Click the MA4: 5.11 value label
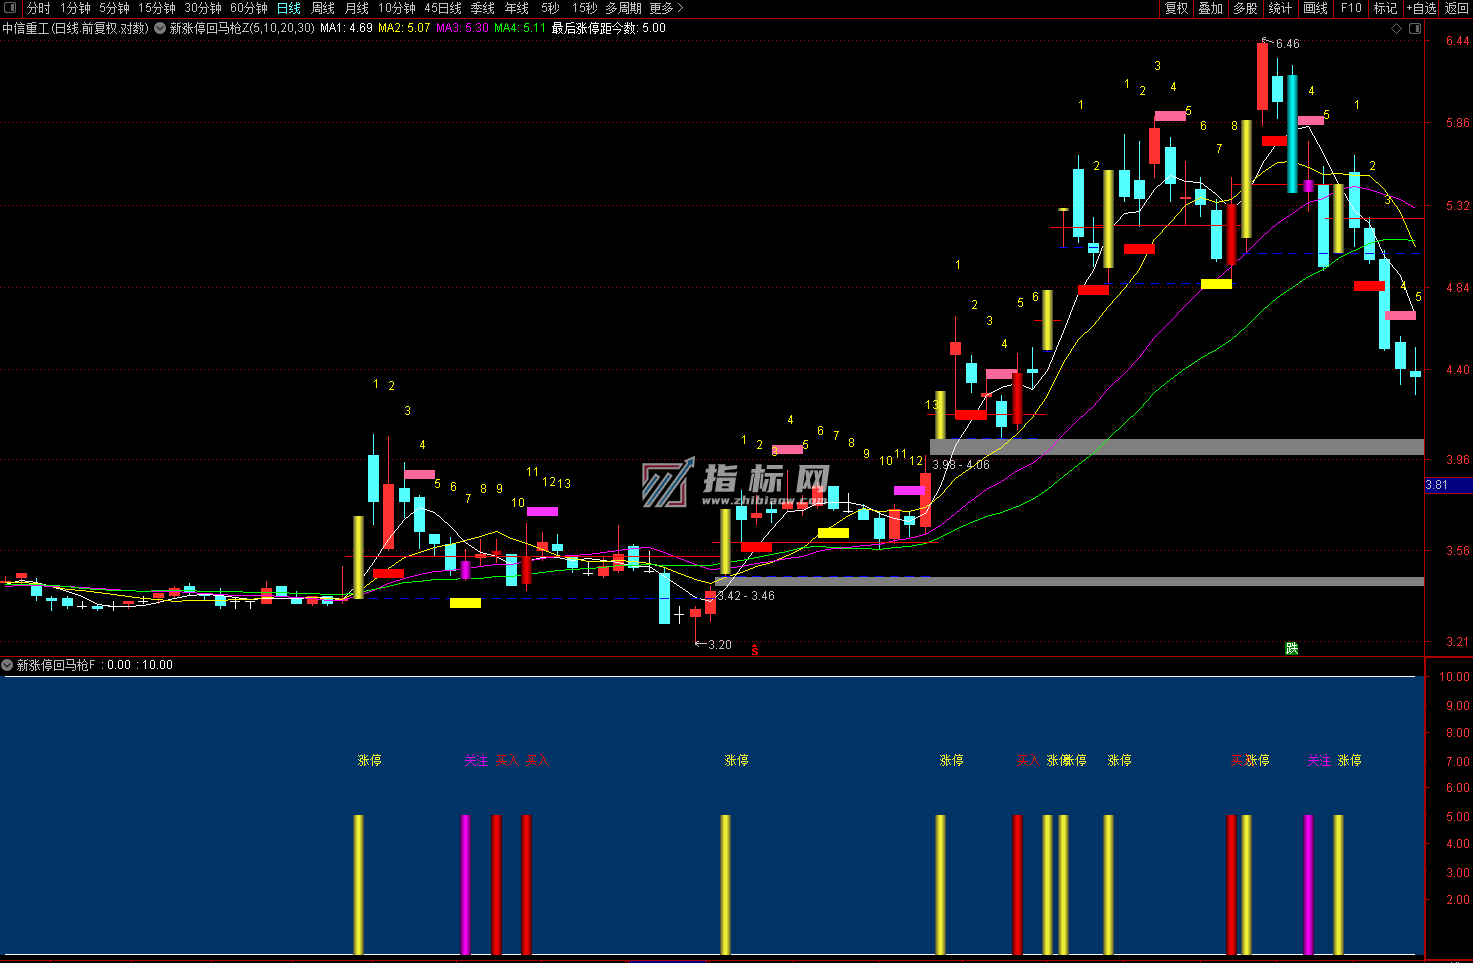 [x=520, y=28]
